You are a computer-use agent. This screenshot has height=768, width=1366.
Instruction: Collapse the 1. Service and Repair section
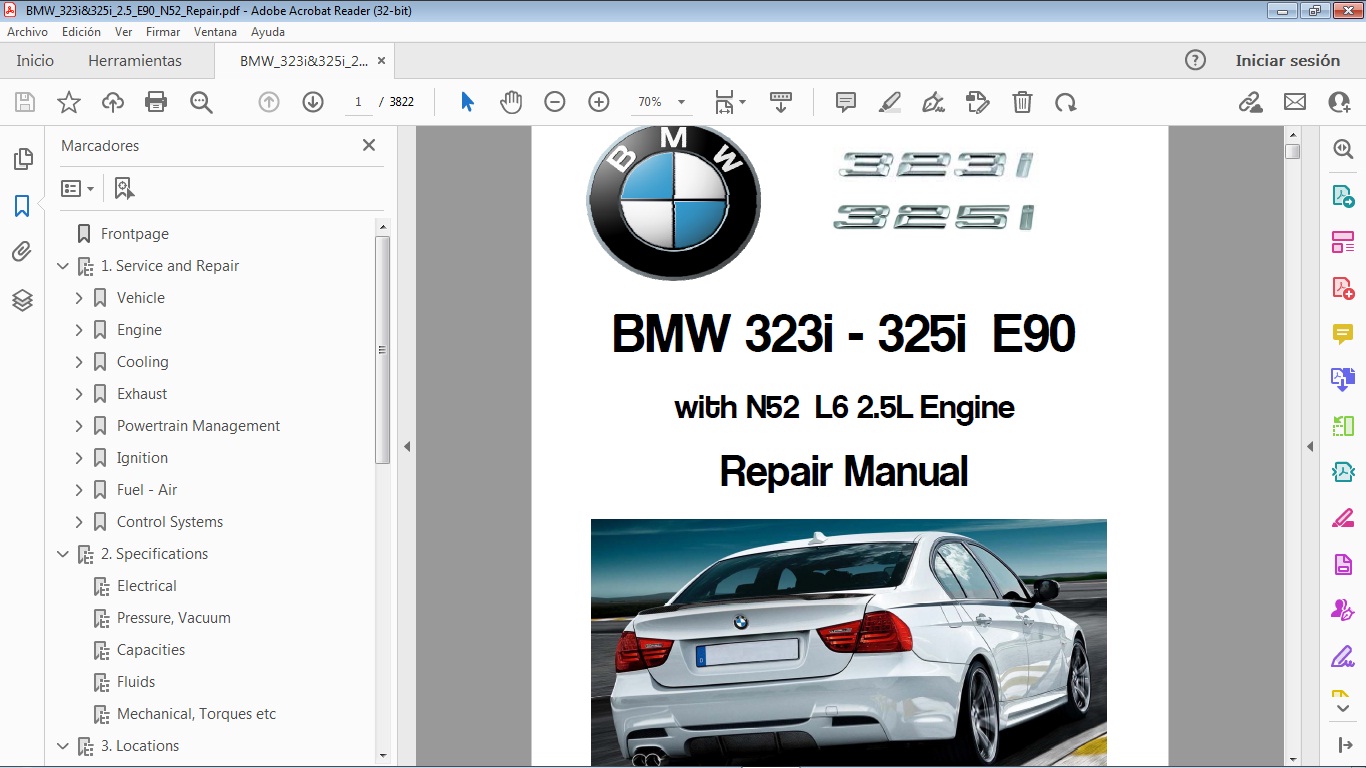click(x=63, y=266)
